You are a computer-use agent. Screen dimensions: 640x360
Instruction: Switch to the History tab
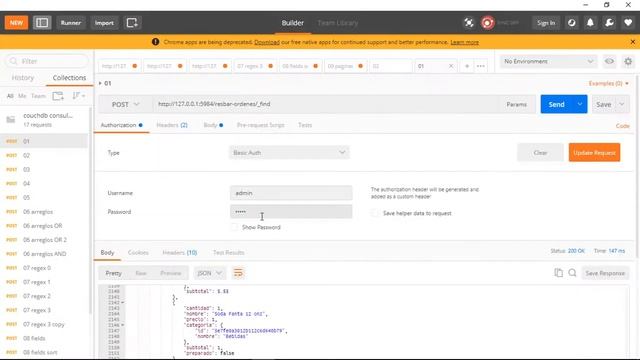(23, 78)
